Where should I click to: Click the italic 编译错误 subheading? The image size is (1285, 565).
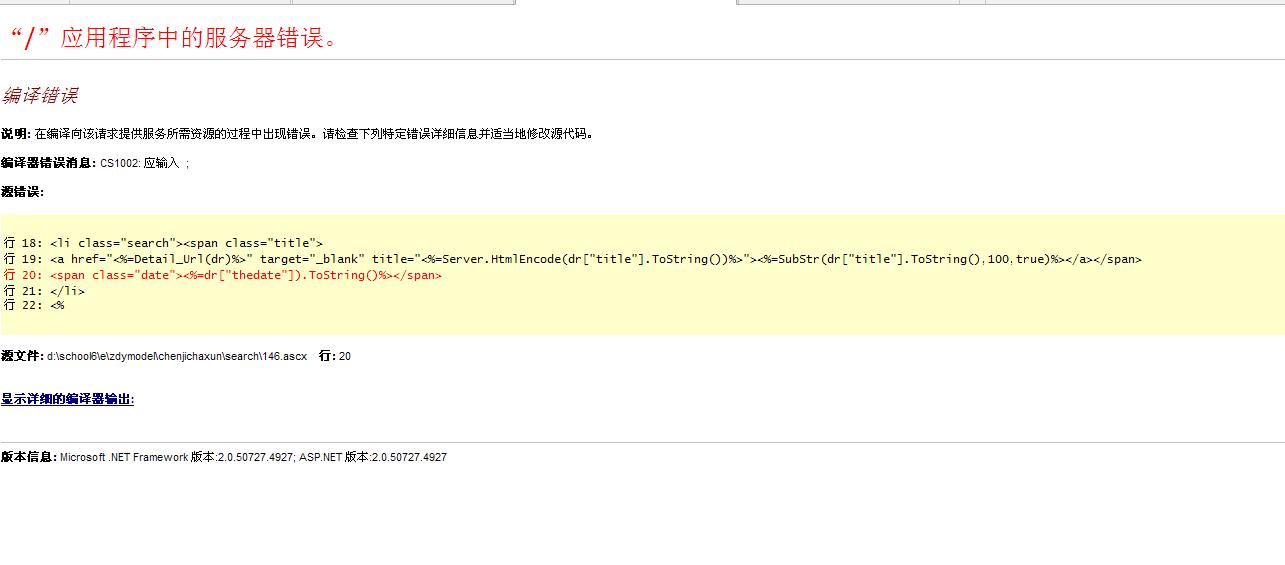click(x=40, y=96)
